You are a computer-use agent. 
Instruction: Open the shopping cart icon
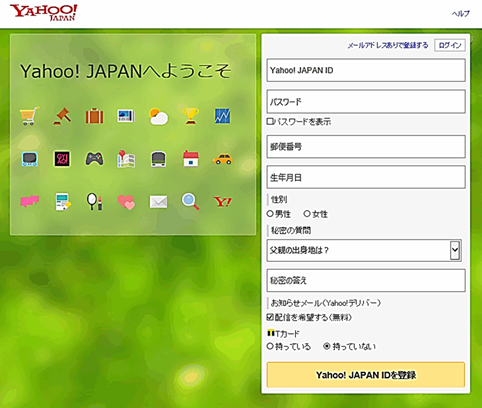[30, 116]
